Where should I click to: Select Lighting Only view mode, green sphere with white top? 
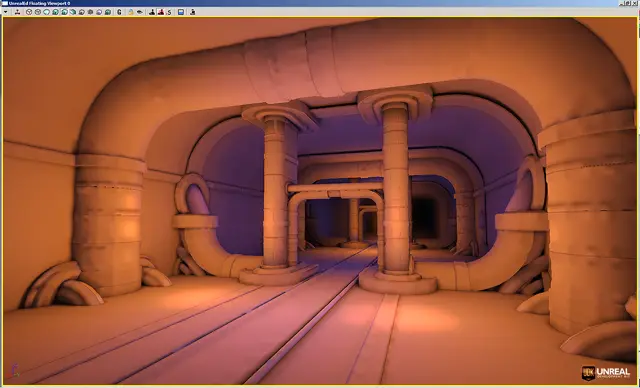[x=64, y=12]
